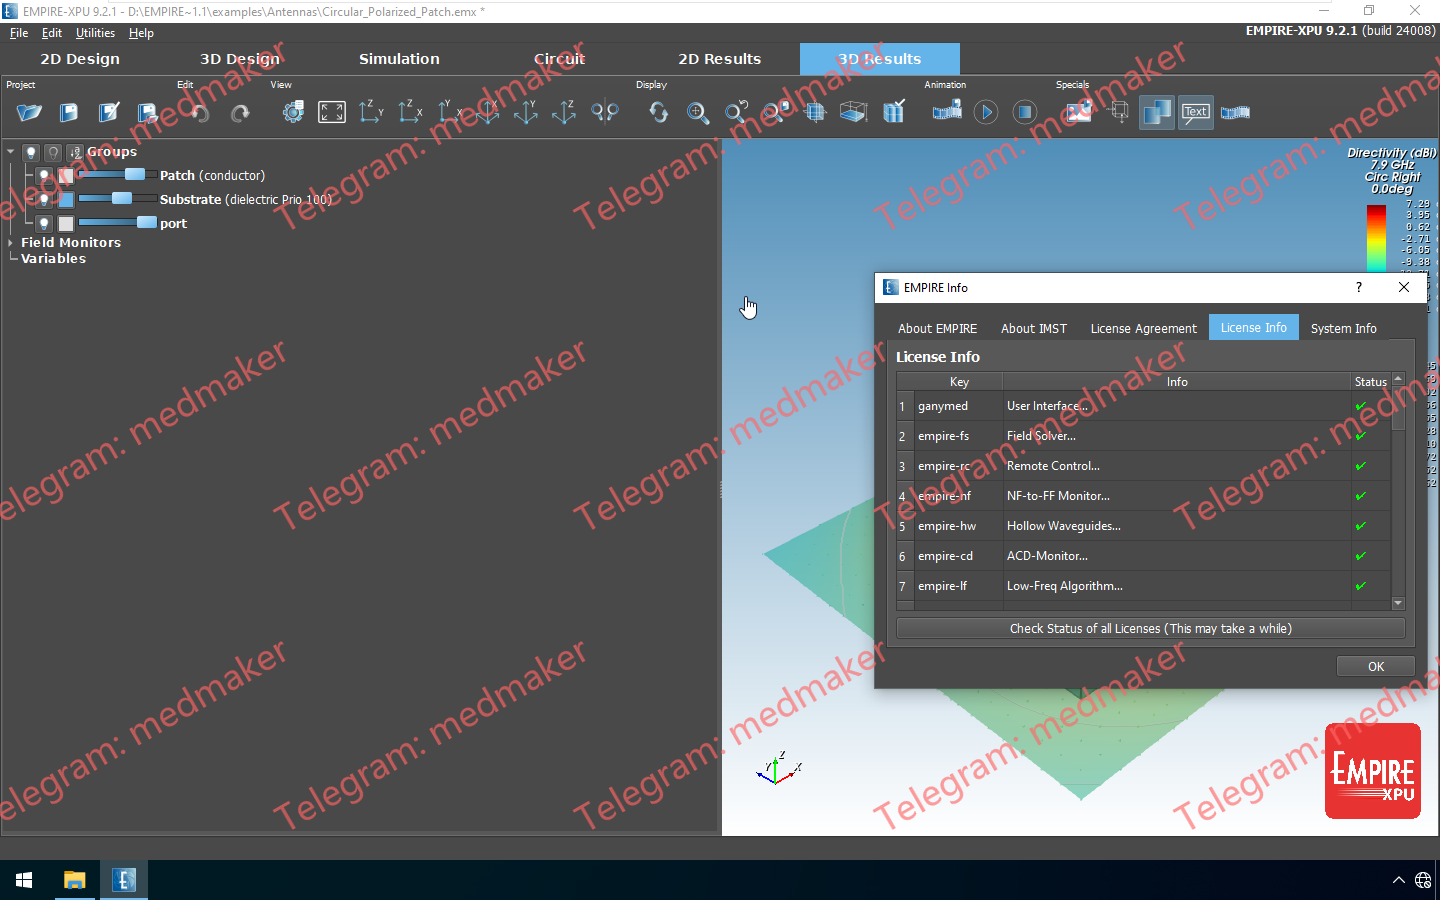The height and width of the screenshot is (900, 1440).
Task: Show all groups with lit bulb icon
Action: [x=31, y=152]
